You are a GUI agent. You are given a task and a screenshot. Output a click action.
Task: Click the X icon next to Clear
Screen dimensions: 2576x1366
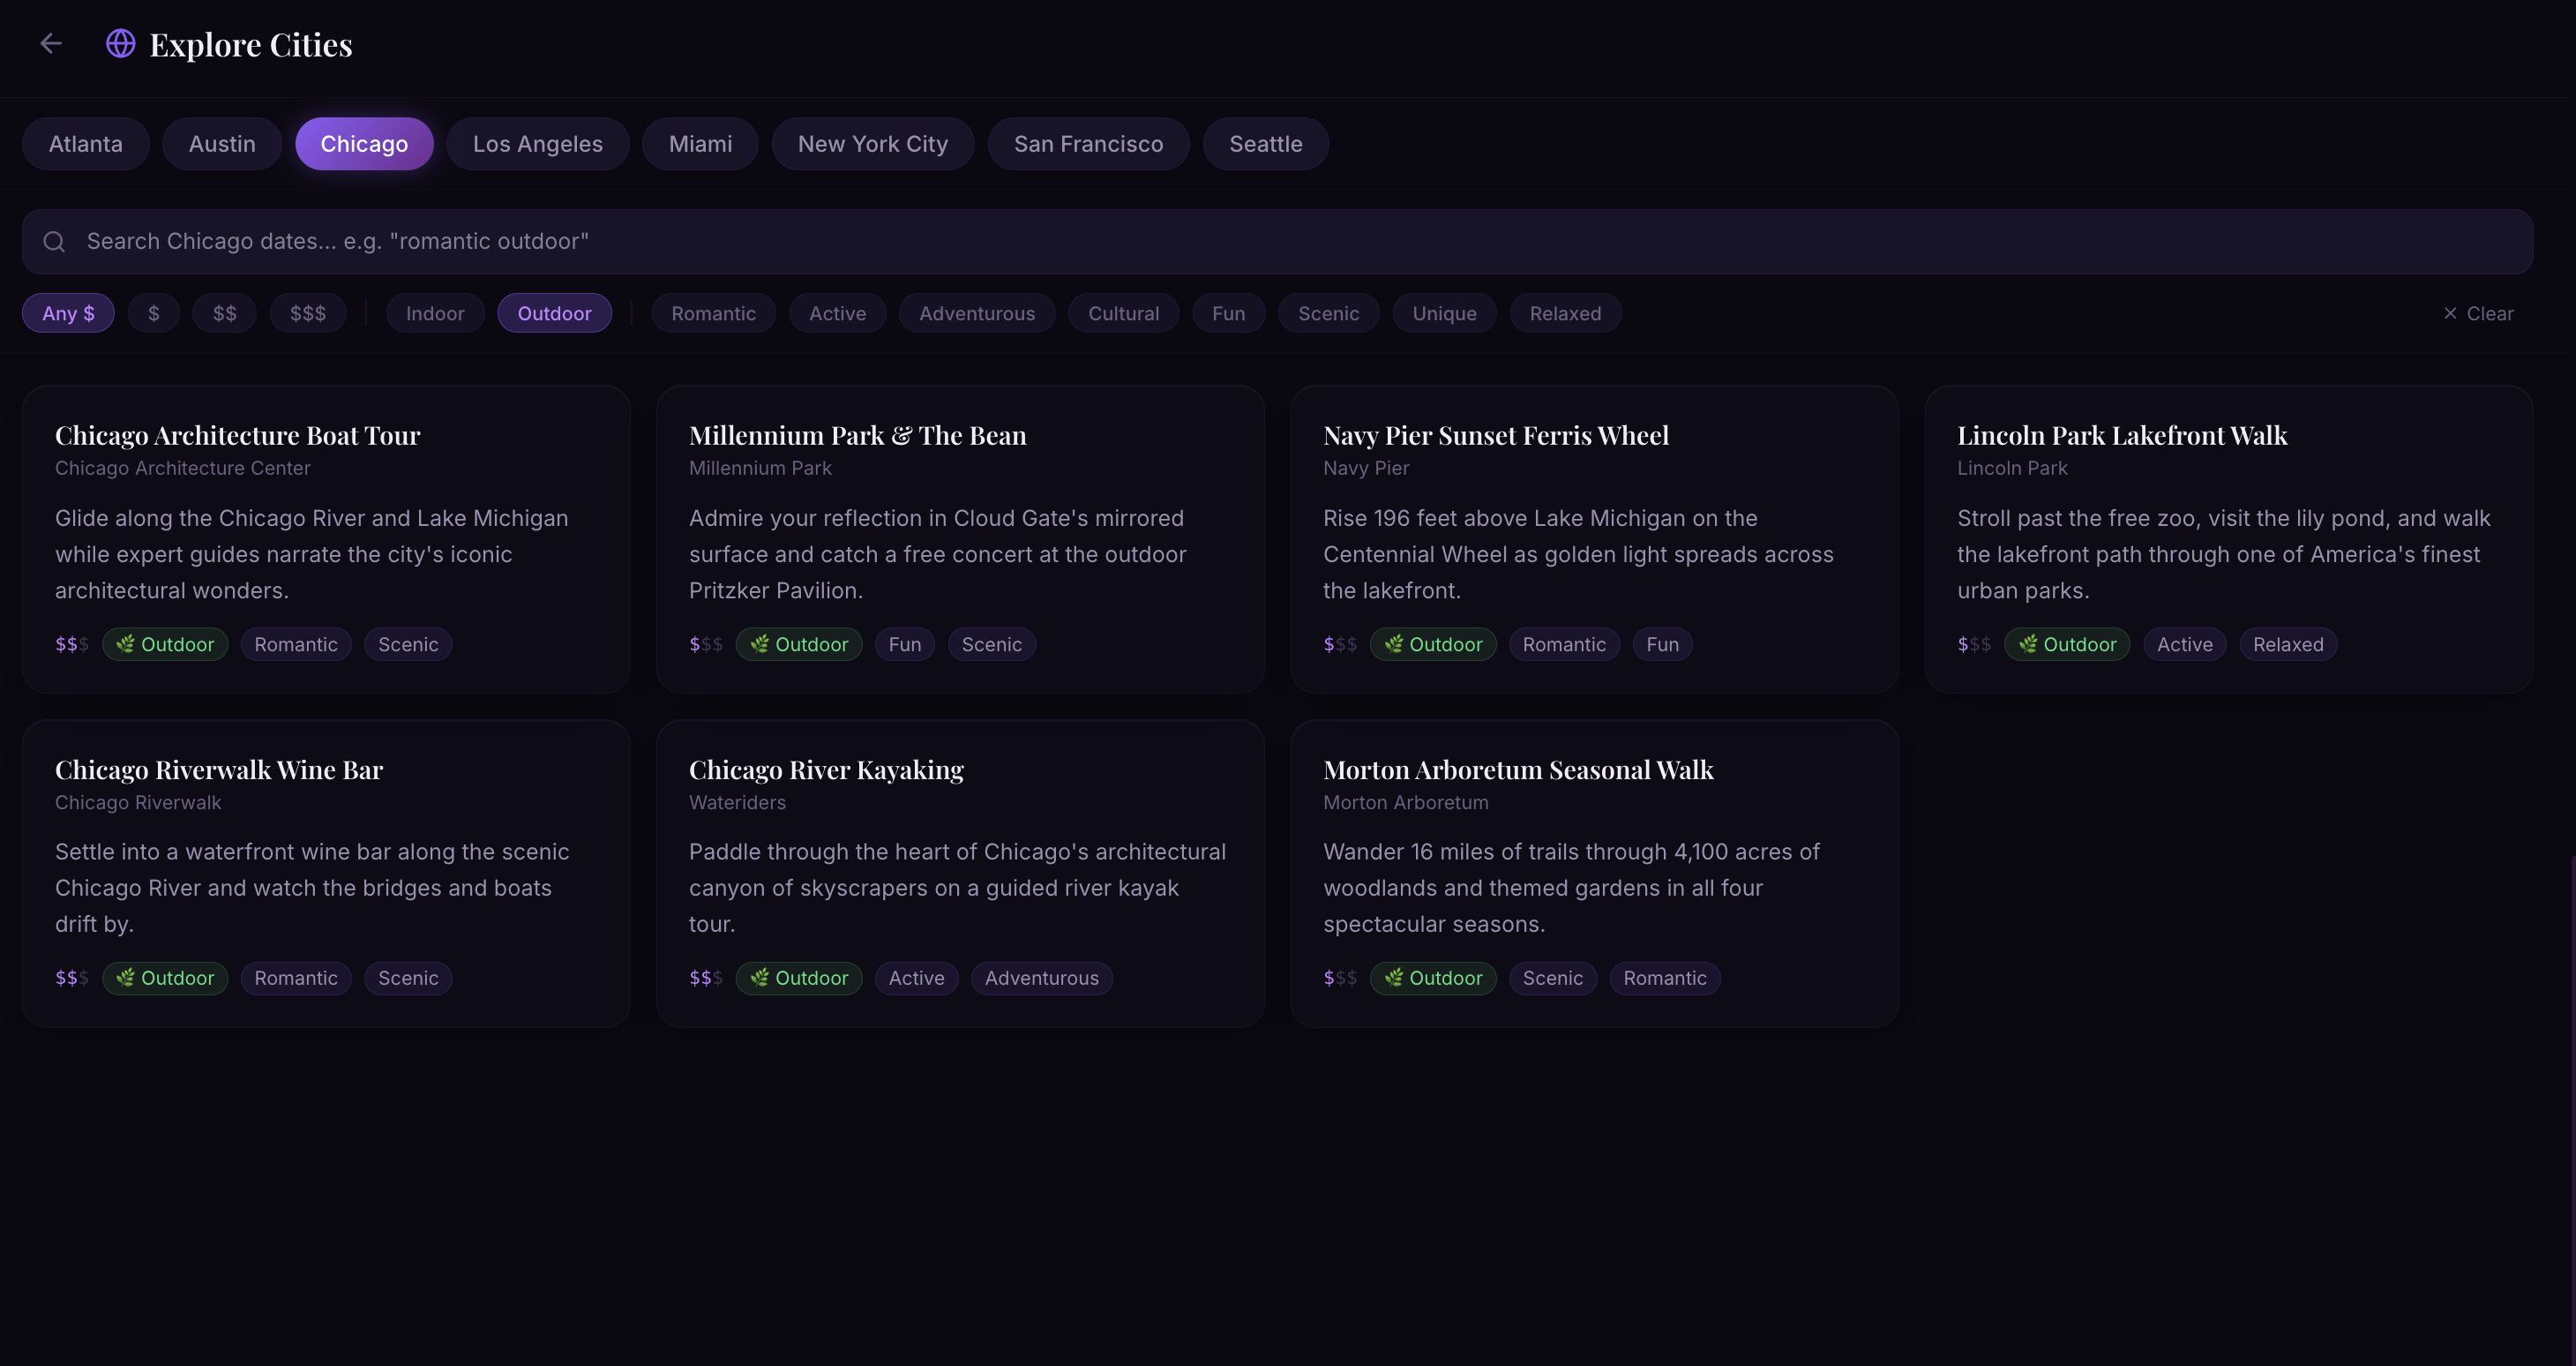(x=2450, y=314)
